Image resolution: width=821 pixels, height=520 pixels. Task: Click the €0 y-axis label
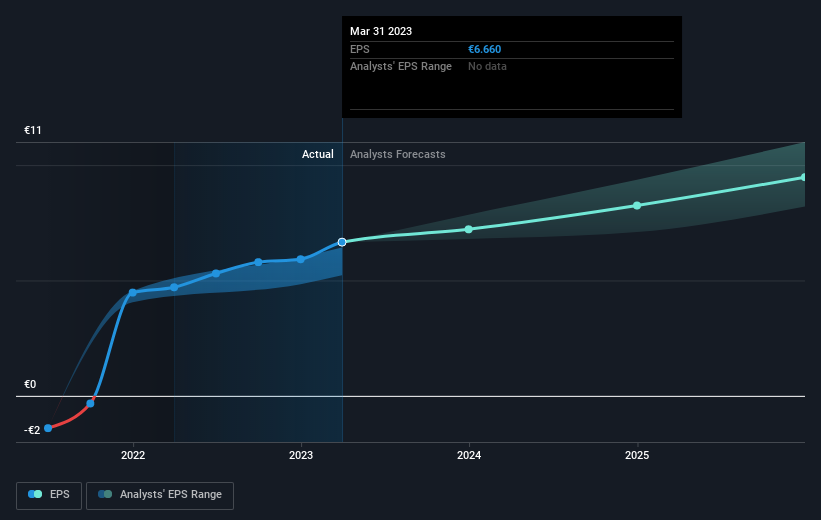(x=30, y=384)
